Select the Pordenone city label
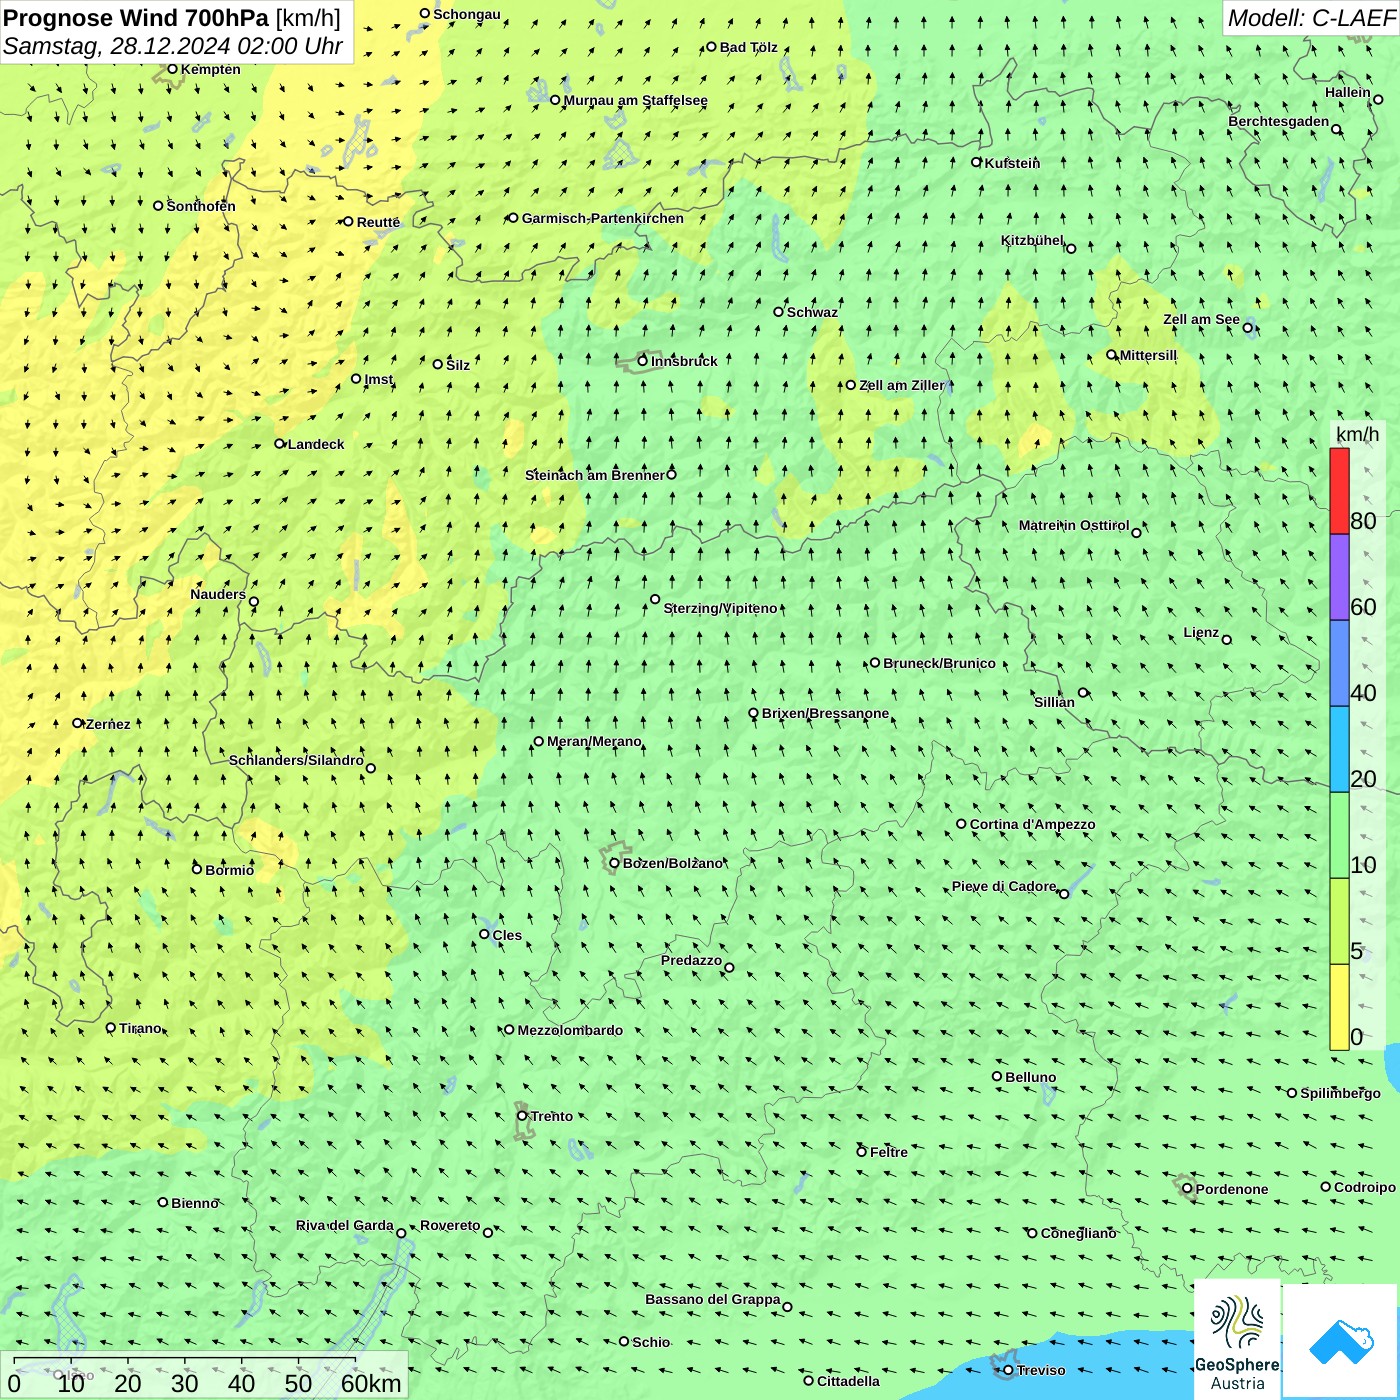The width and height of the screenshot is (1400, 1400). [1232, 1189]
